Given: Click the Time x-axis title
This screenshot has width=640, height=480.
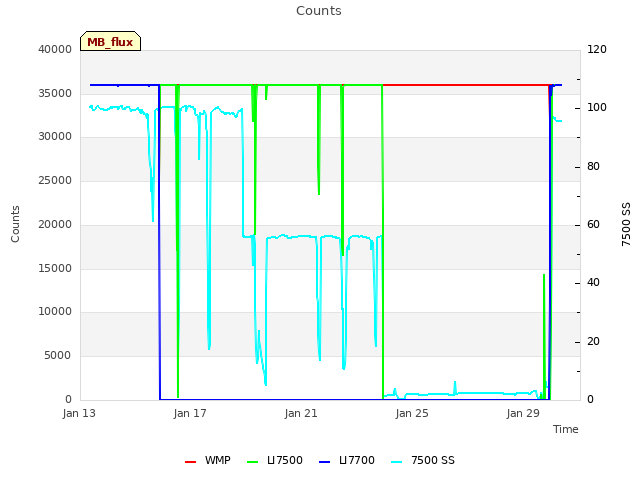Looking at the screenshot, I should (x=566, y=429).
